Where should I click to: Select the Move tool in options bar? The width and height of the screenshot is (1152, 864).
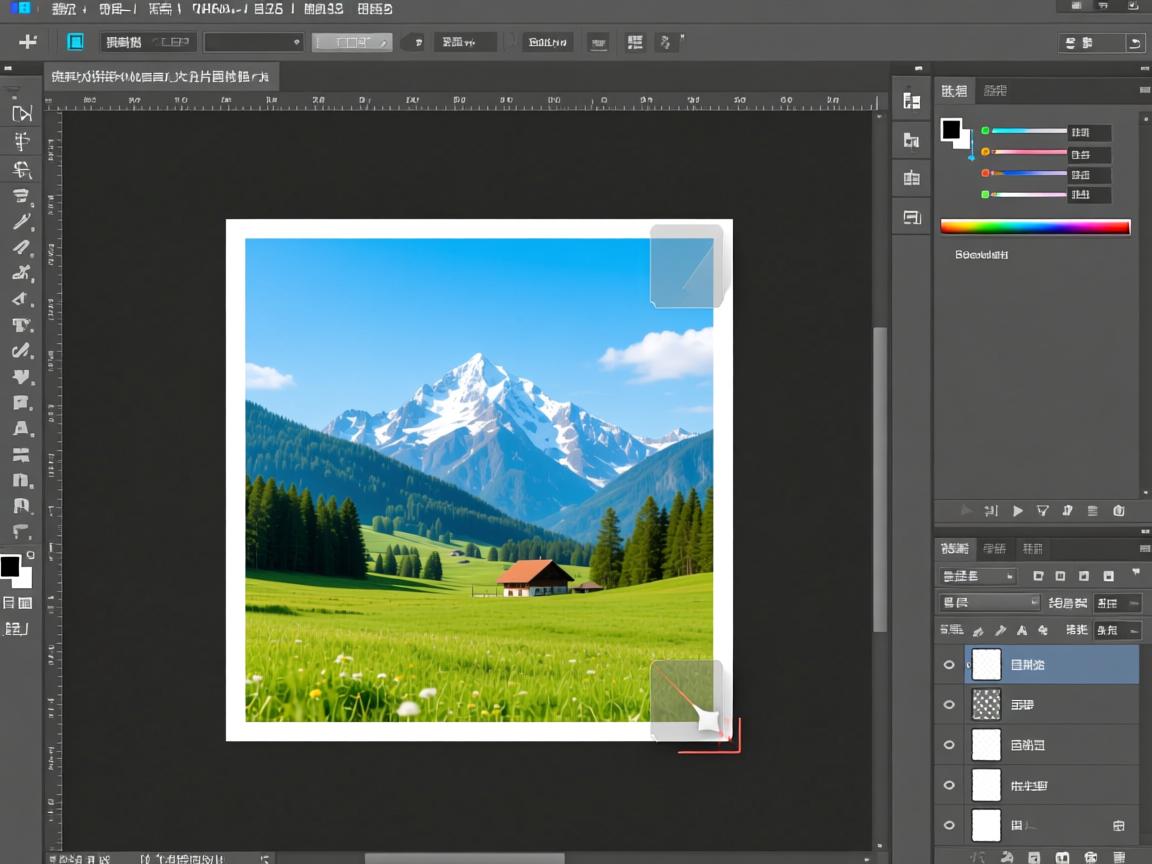[28, 42]
